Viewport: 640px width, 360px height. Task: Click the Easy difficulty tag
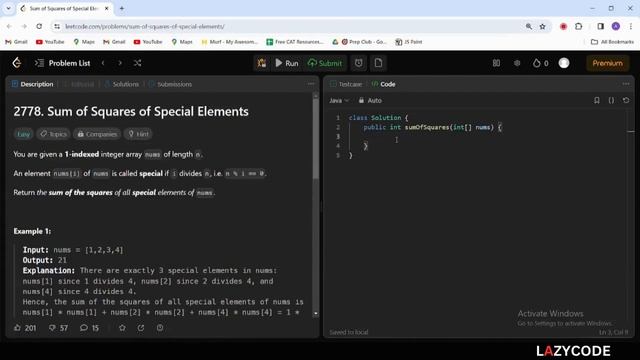pos(23,134)
